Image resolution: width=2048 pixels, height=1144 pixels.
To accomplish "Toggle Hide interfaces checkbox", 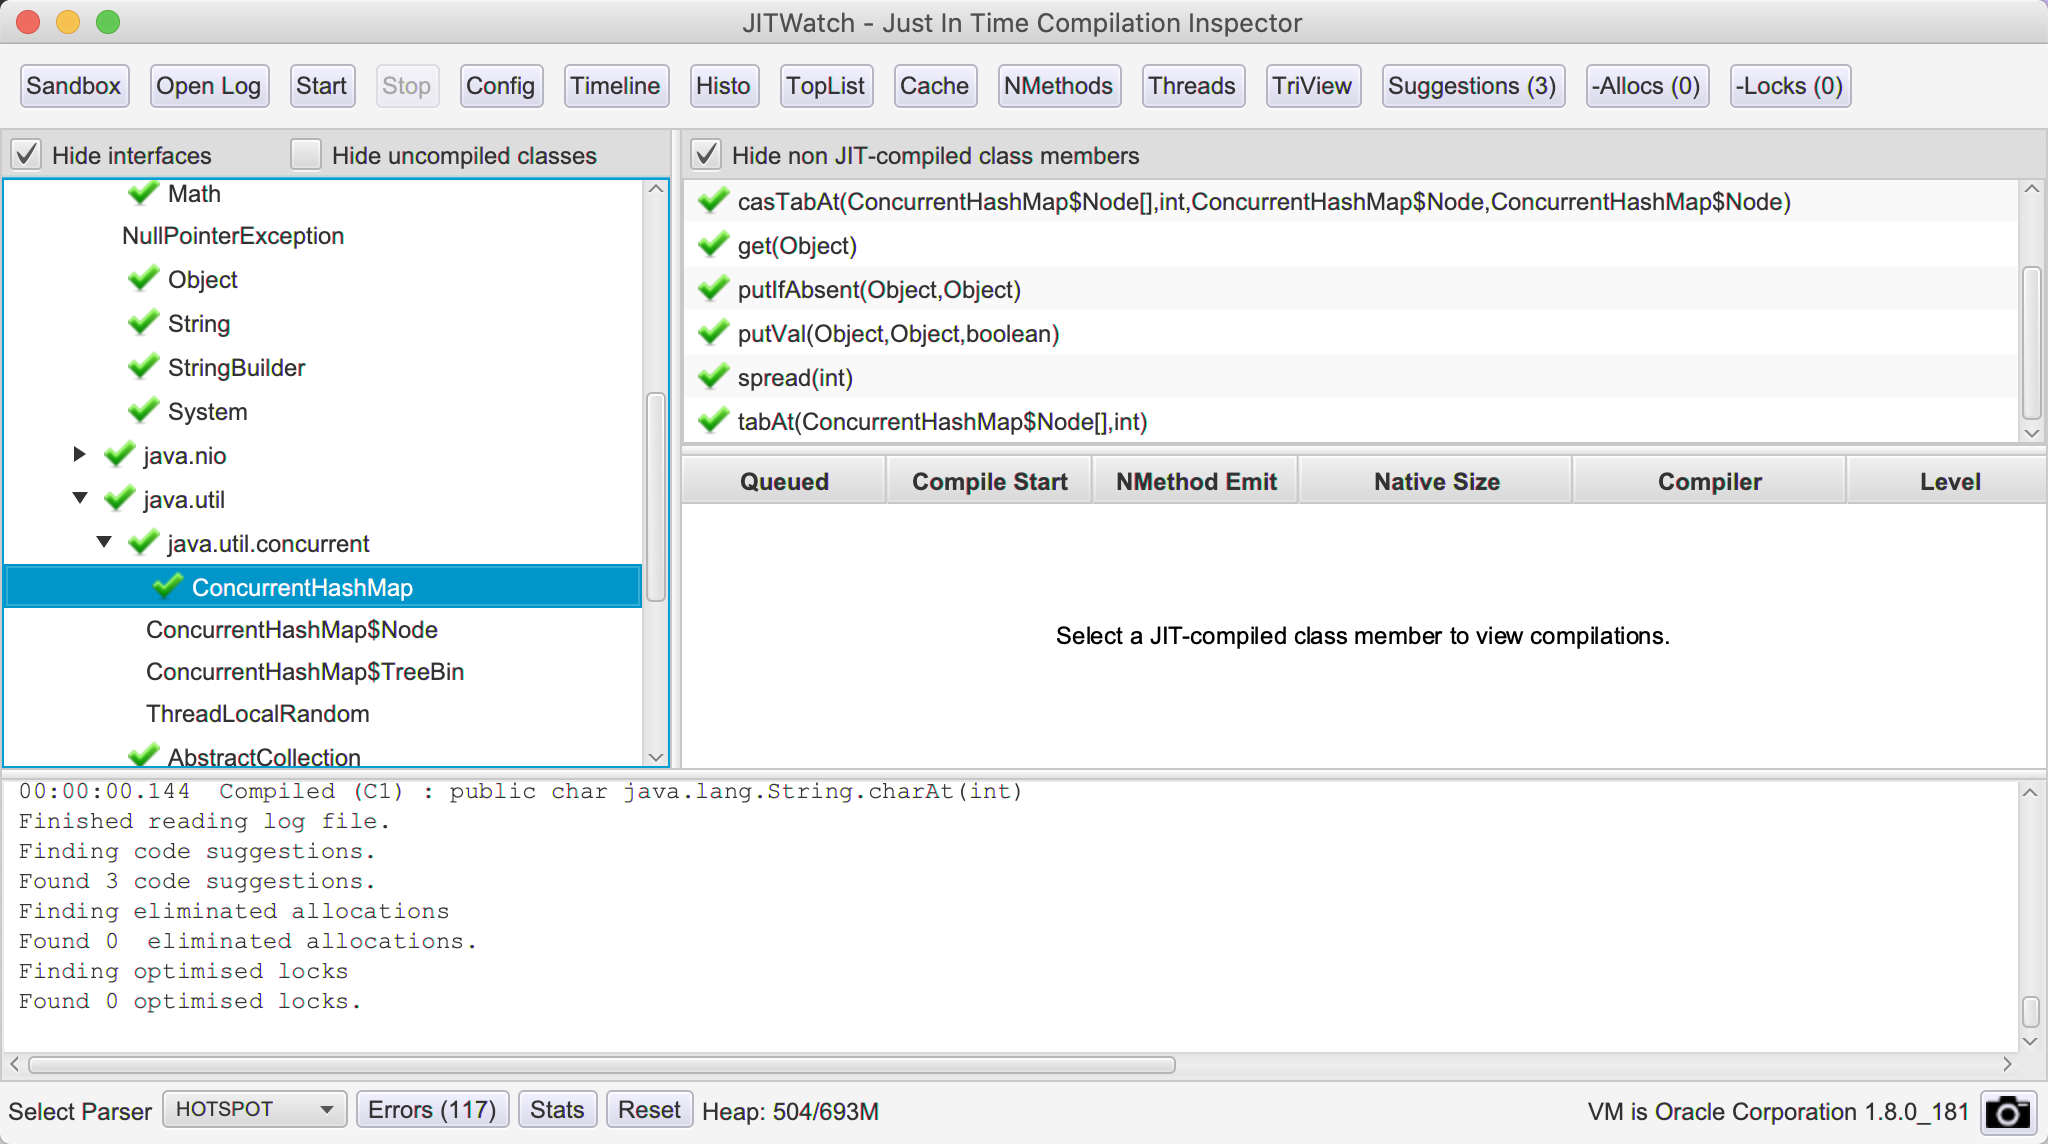I will coord(27,156).
